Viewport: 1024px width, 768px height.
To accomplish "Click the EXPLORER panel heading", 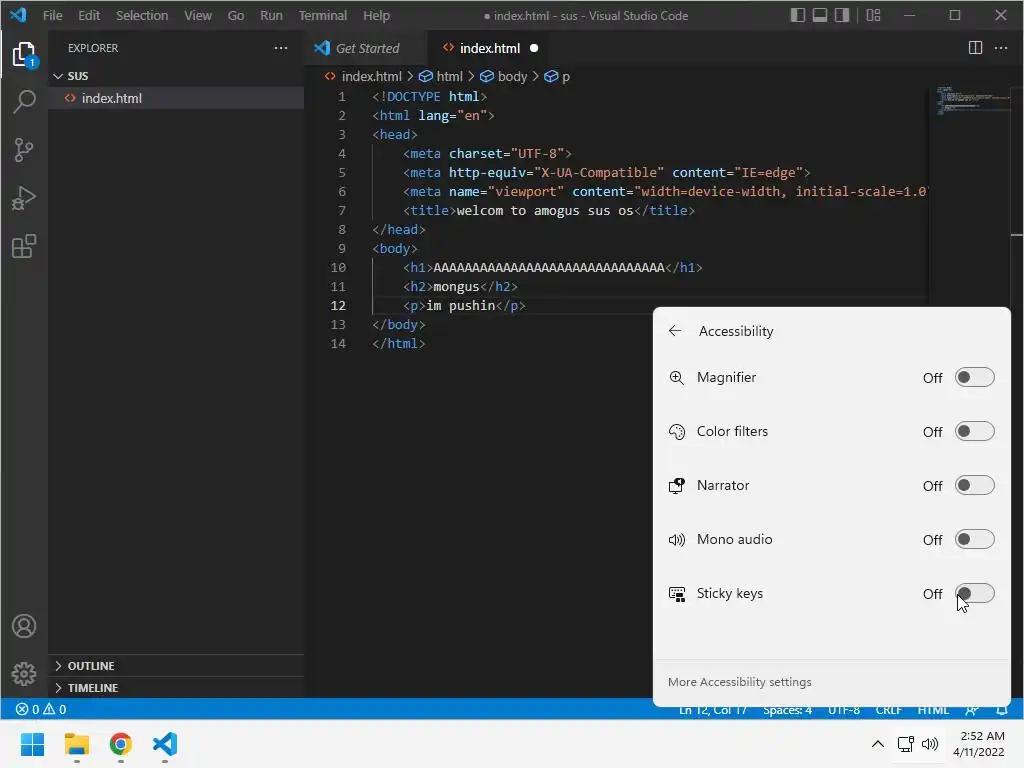I will pos(93,48).
